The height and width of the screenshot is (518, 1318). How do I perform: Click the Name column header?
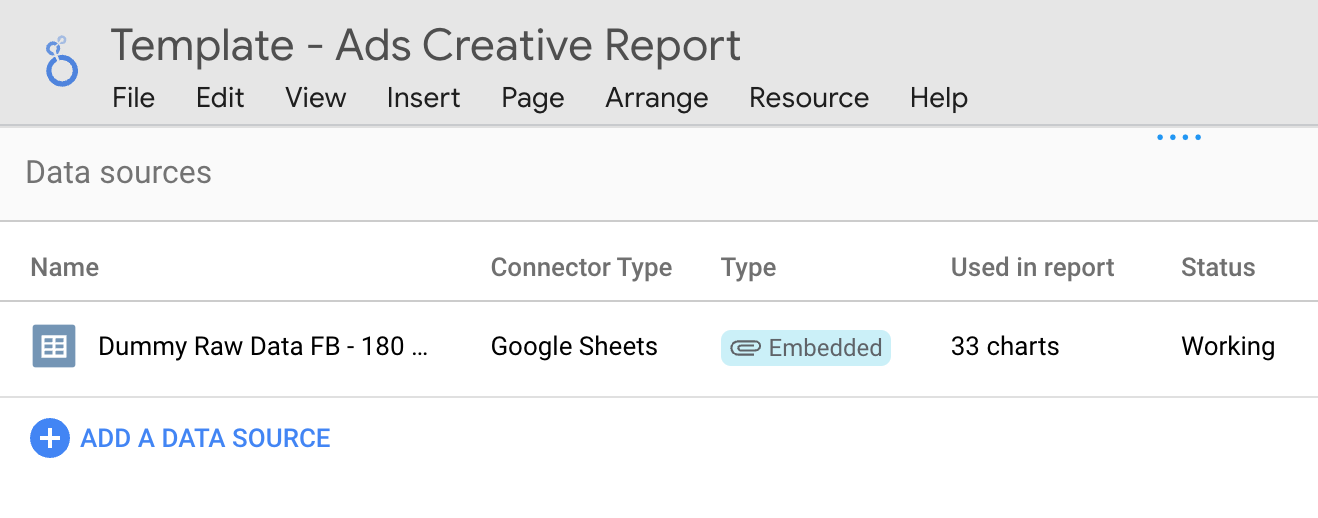click(65, 267)
